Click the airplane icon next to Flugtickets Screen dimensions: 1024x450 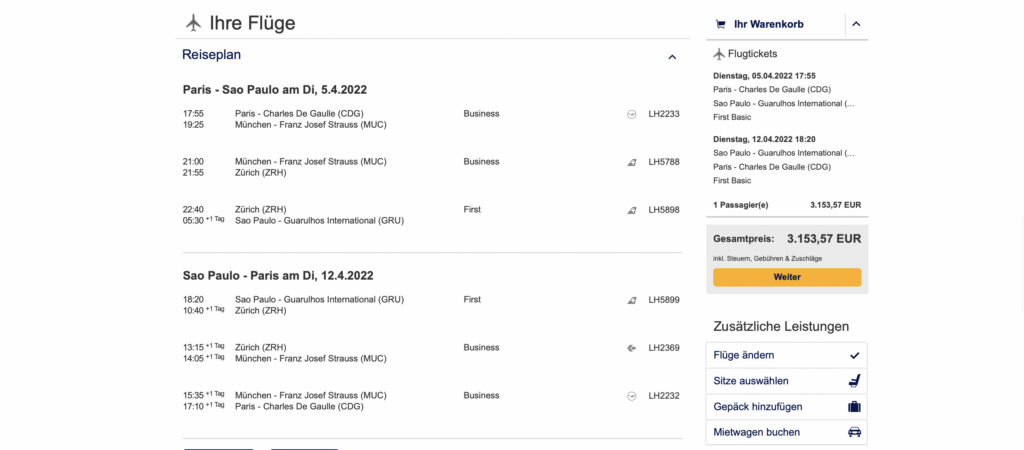tap(718, 54)
